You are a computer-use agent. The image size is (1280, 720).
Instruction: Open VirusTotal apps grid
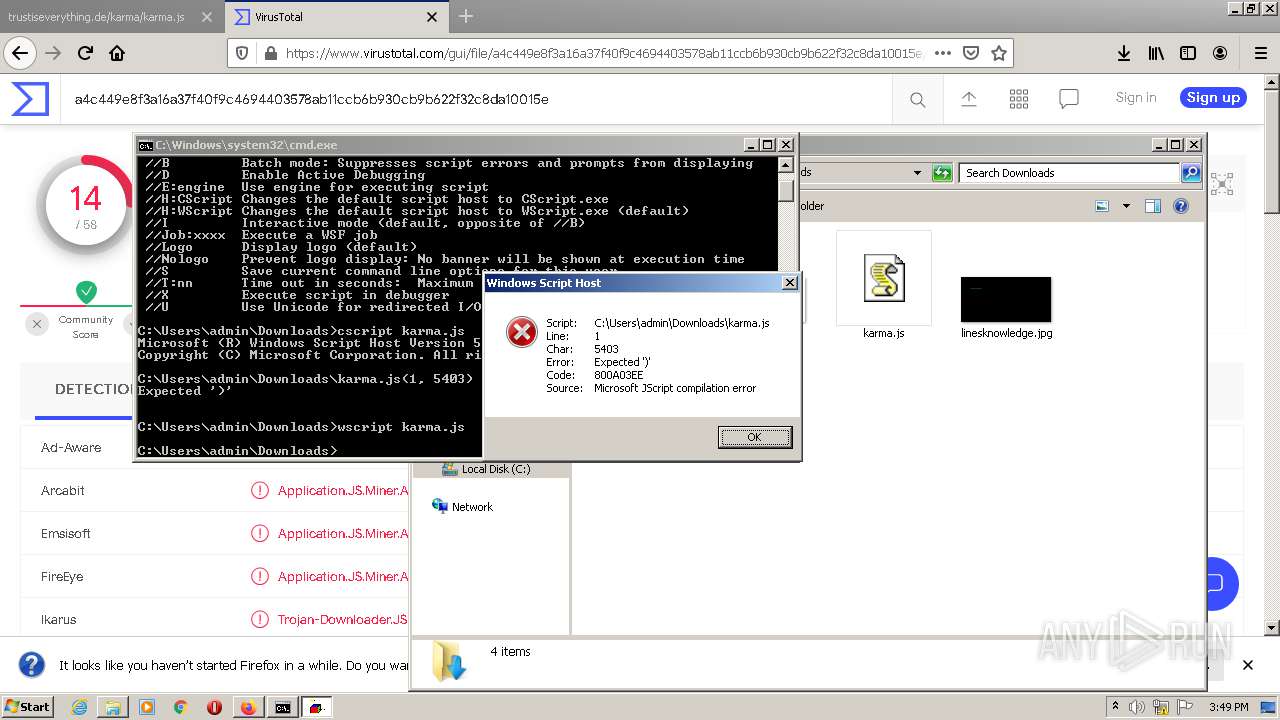click(1019, 99)
